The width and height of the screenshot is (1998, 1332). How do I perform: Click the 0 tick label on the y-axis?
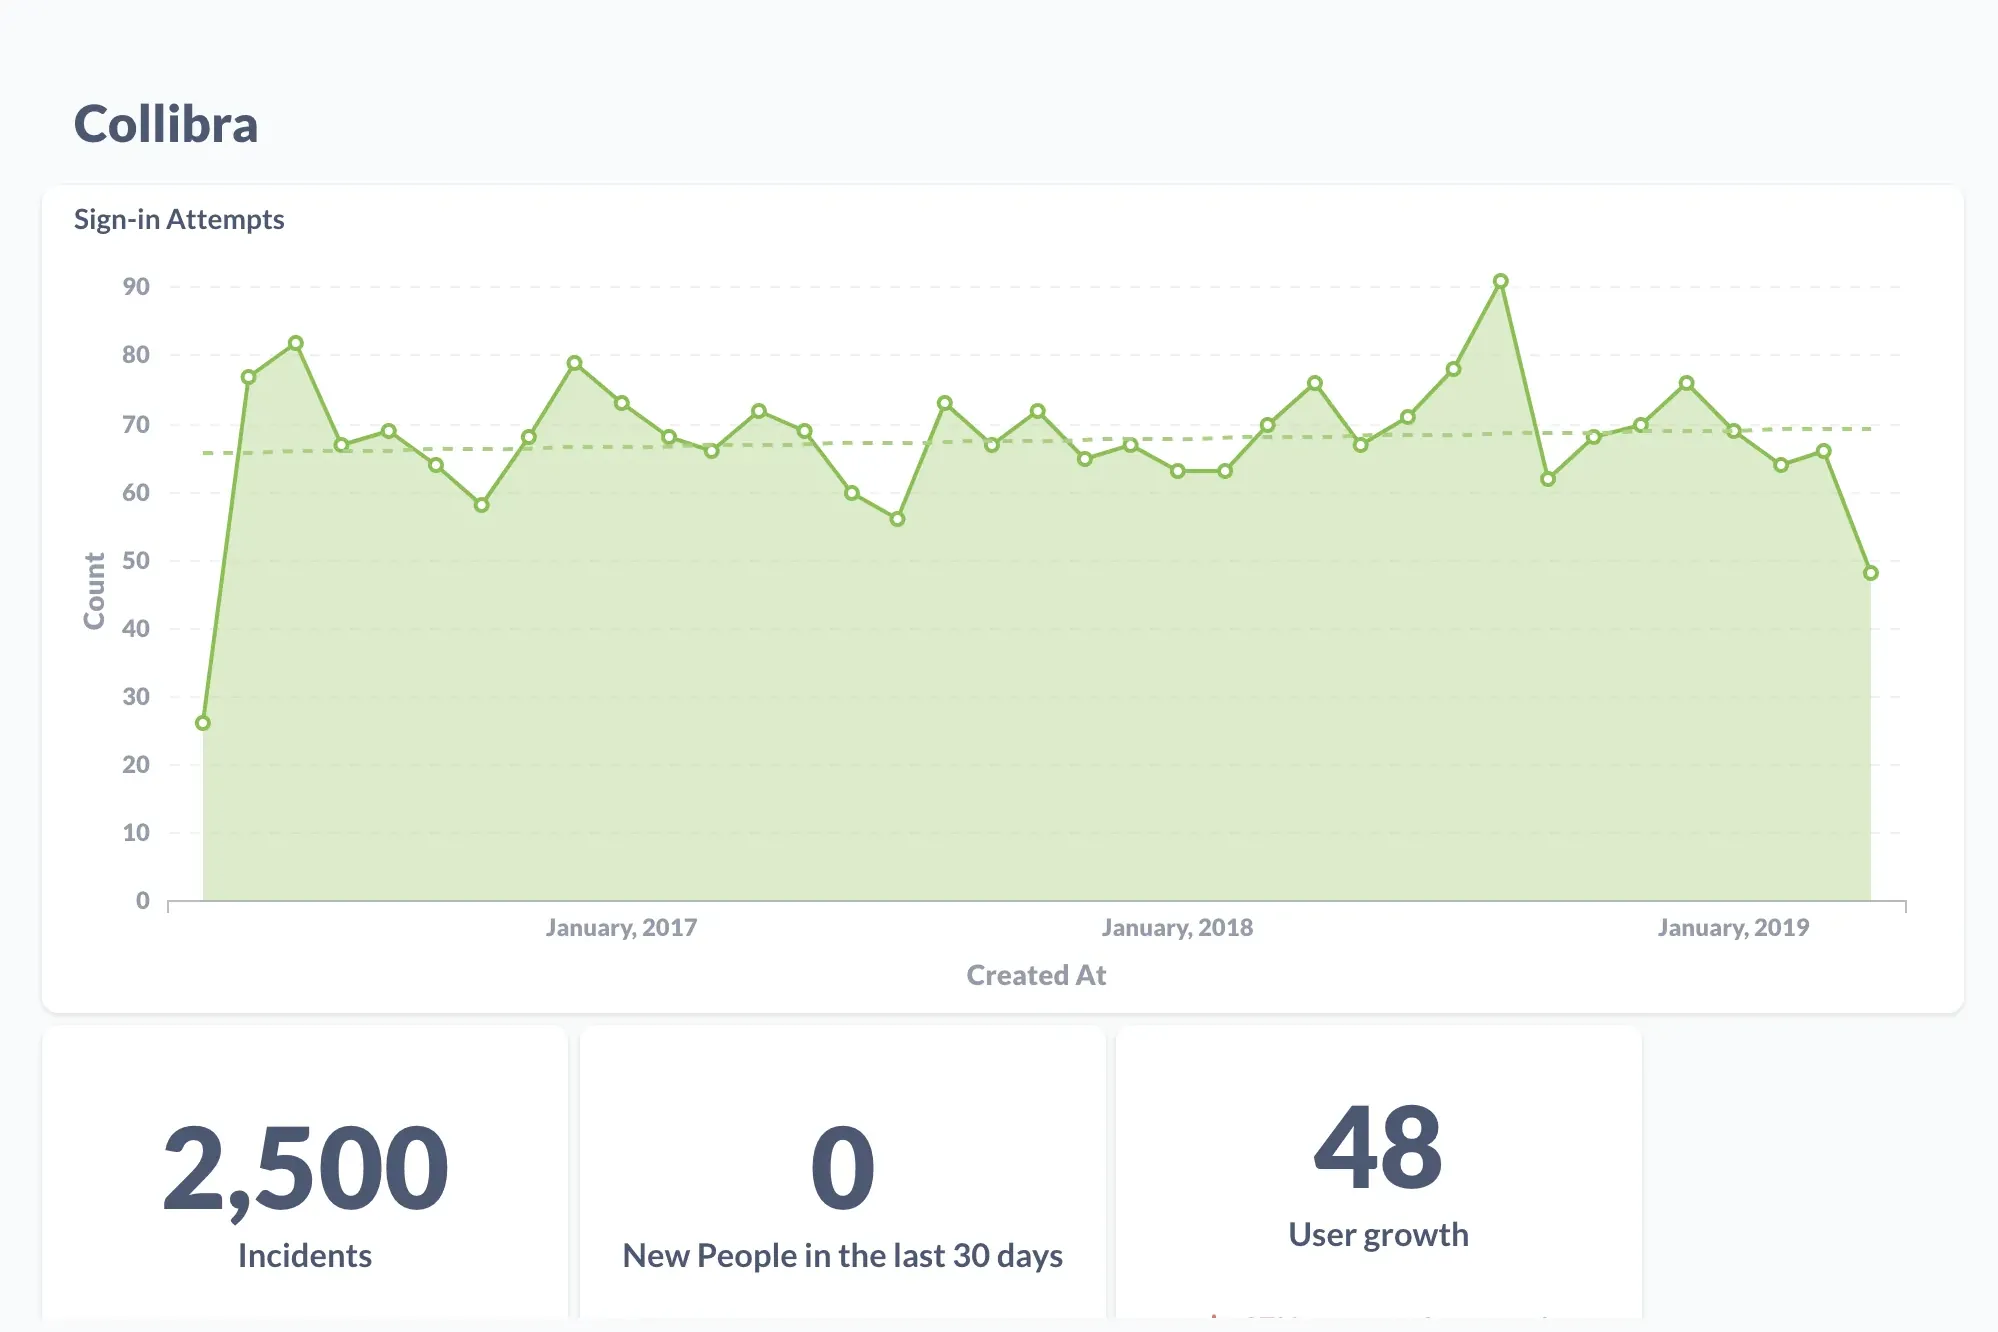(143, 901)
